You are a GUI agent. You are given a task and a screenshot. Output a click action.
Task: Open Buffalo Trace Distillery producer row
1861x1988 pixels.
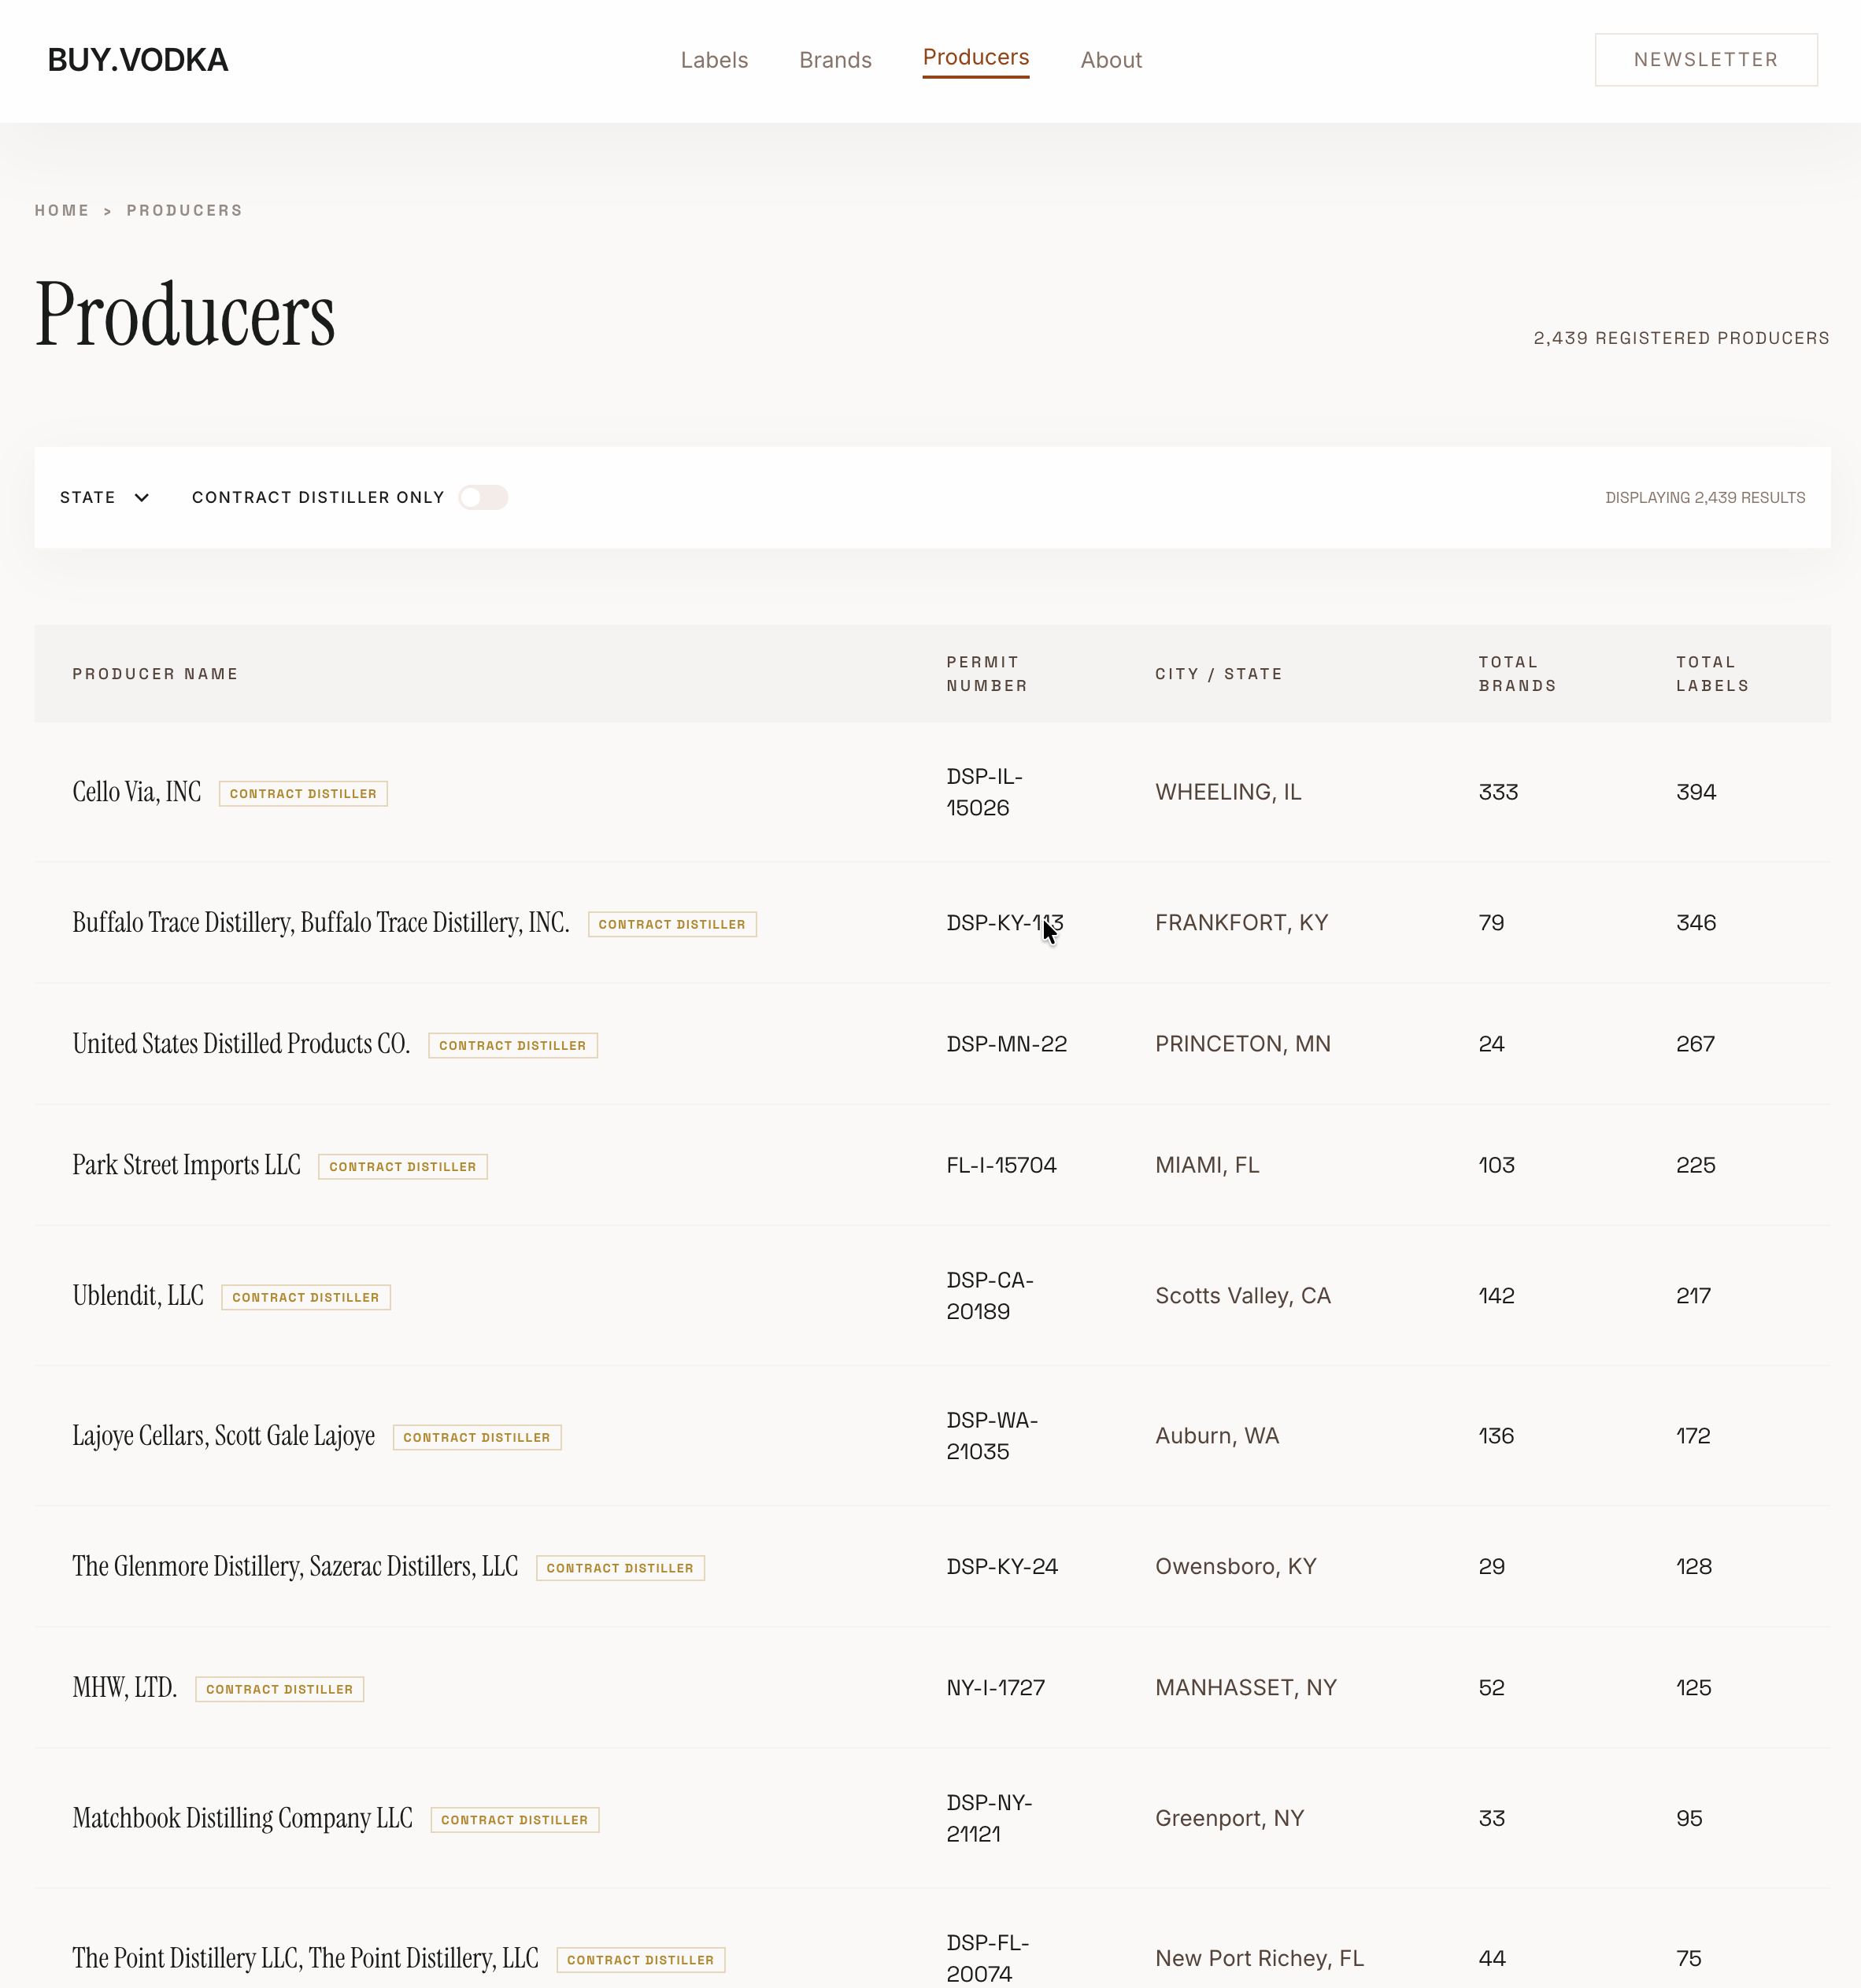click(320, 922)
